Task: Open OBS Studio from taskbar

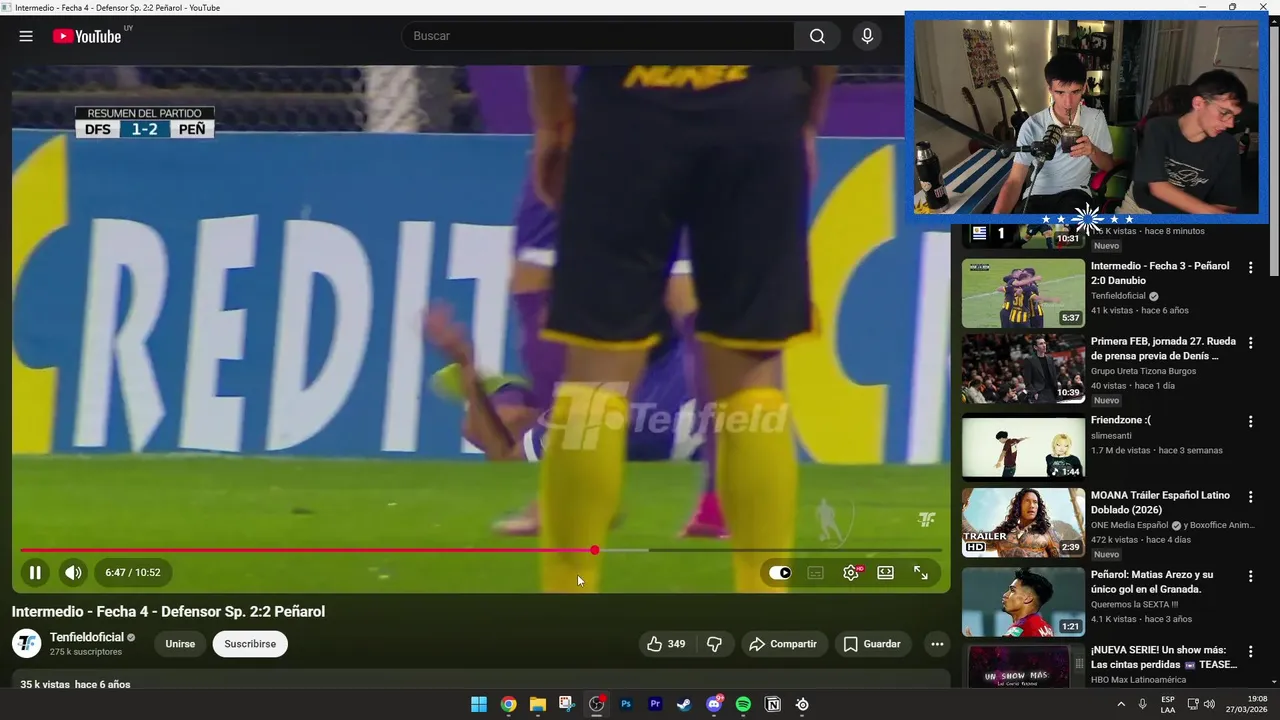Action: point(597,704)
